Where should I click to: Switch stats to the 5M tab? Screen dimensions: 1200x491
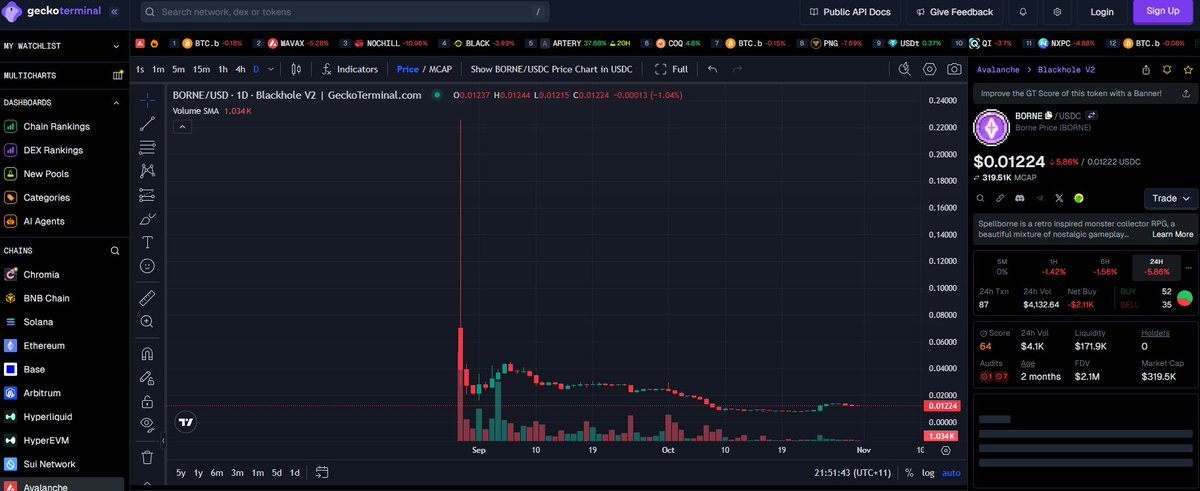pos(1002,267)
